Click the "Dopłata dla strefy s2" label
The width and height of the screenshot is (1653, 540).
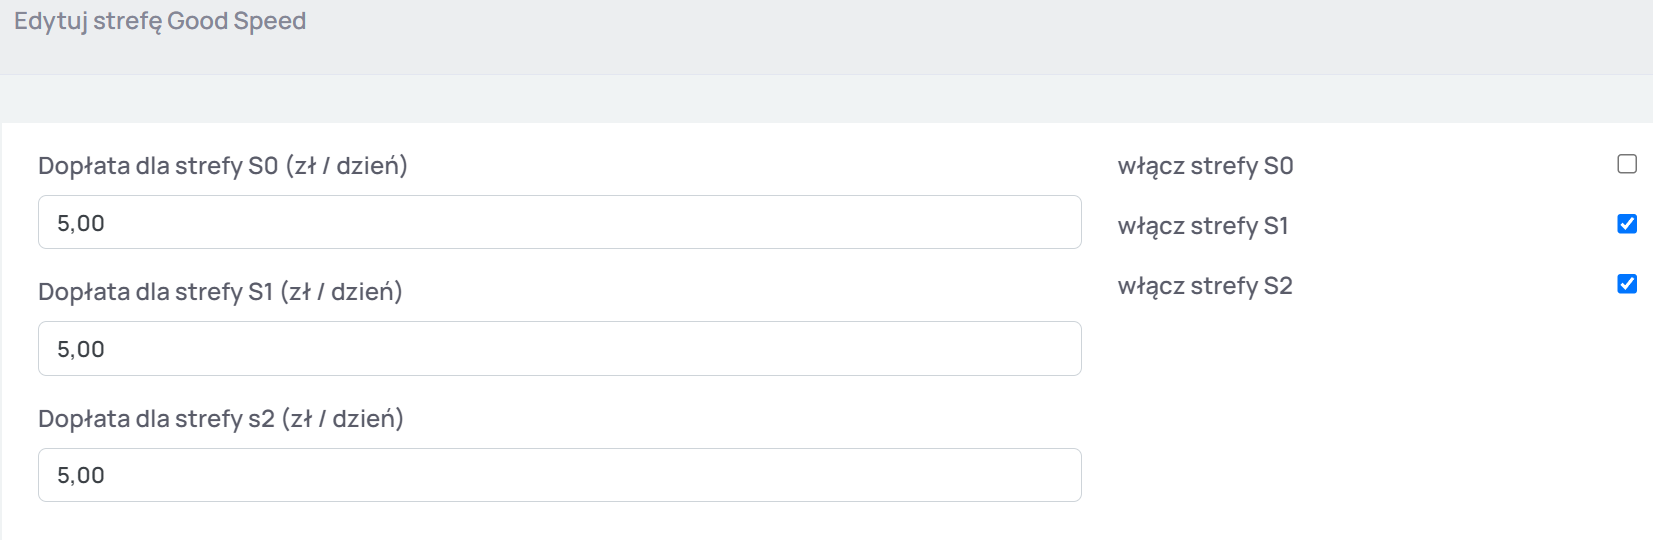(156, 419)
